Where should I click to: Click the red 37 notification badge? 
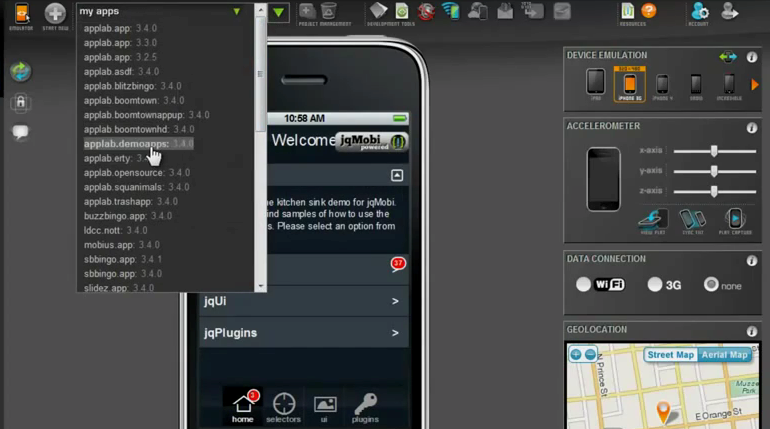398,264
